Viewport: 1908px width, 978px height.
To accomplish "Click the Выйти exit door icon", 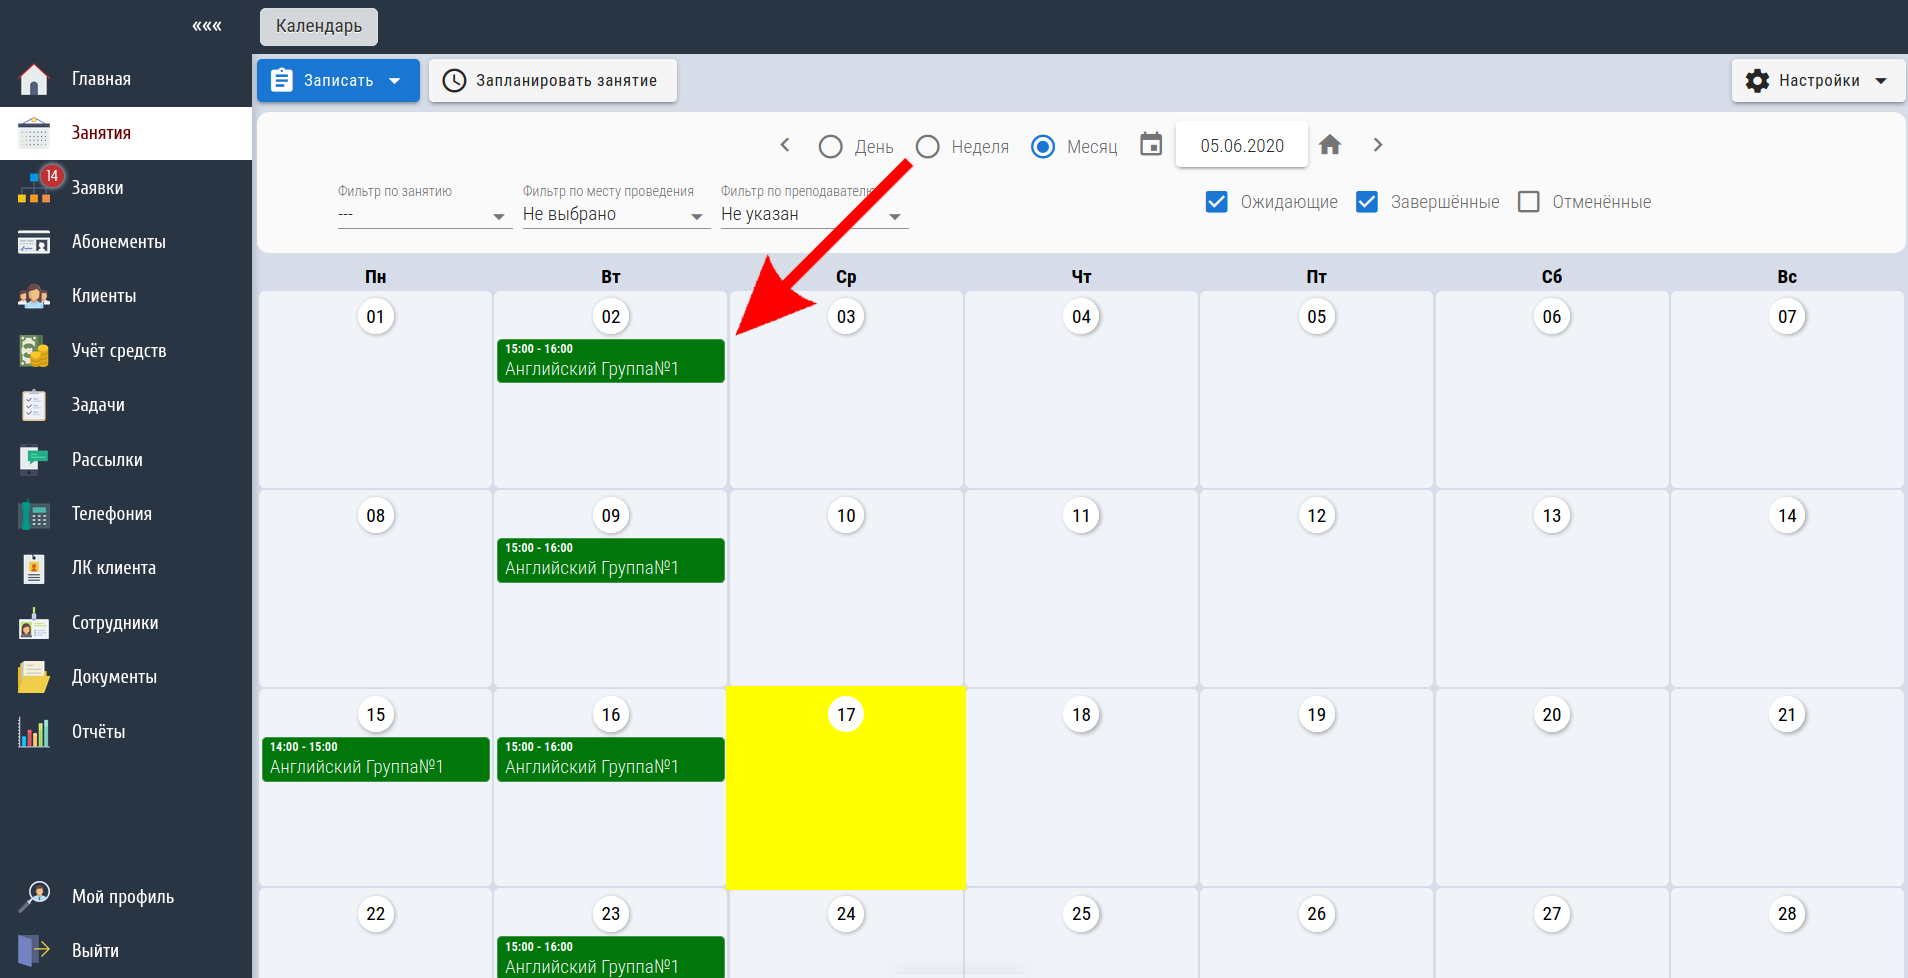I will pos(34,950).
